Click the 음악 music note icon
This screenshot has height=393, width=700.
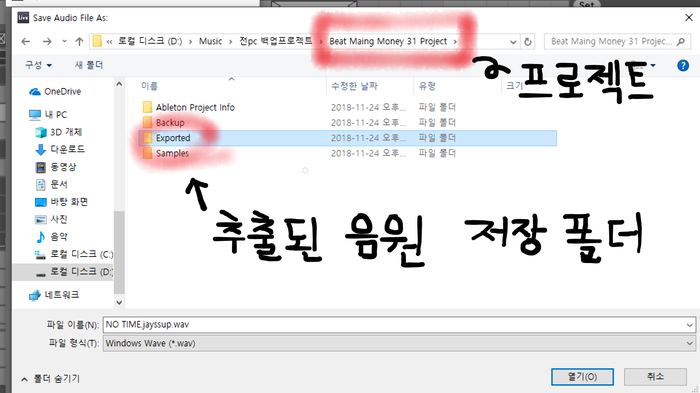tap(41, 237)
